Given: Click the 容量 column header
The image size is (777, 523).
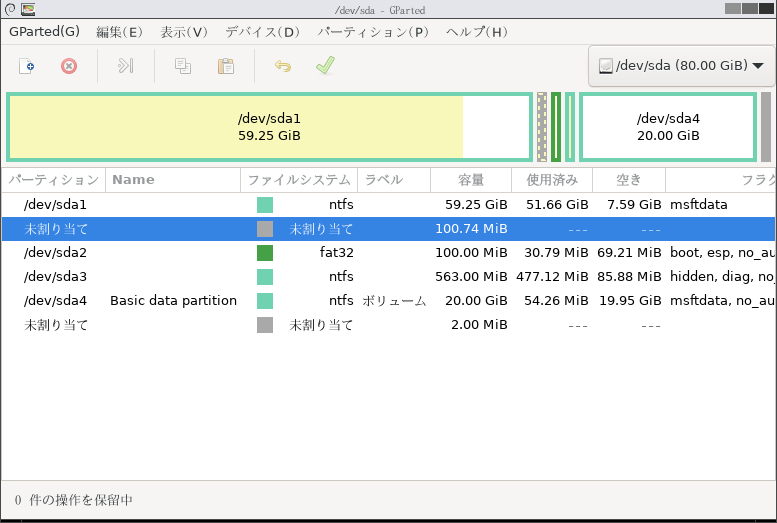Looking at the screenshot, I should [471, 180].
